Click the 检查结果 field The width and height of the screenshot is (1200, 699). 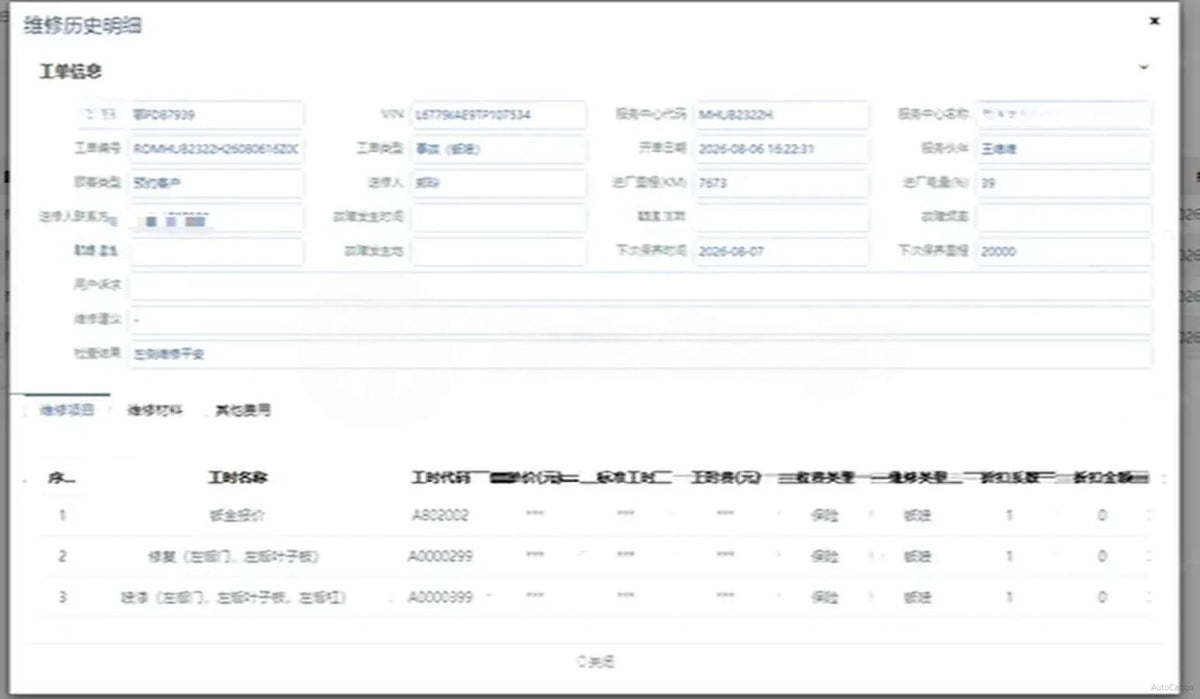[640, 354]
